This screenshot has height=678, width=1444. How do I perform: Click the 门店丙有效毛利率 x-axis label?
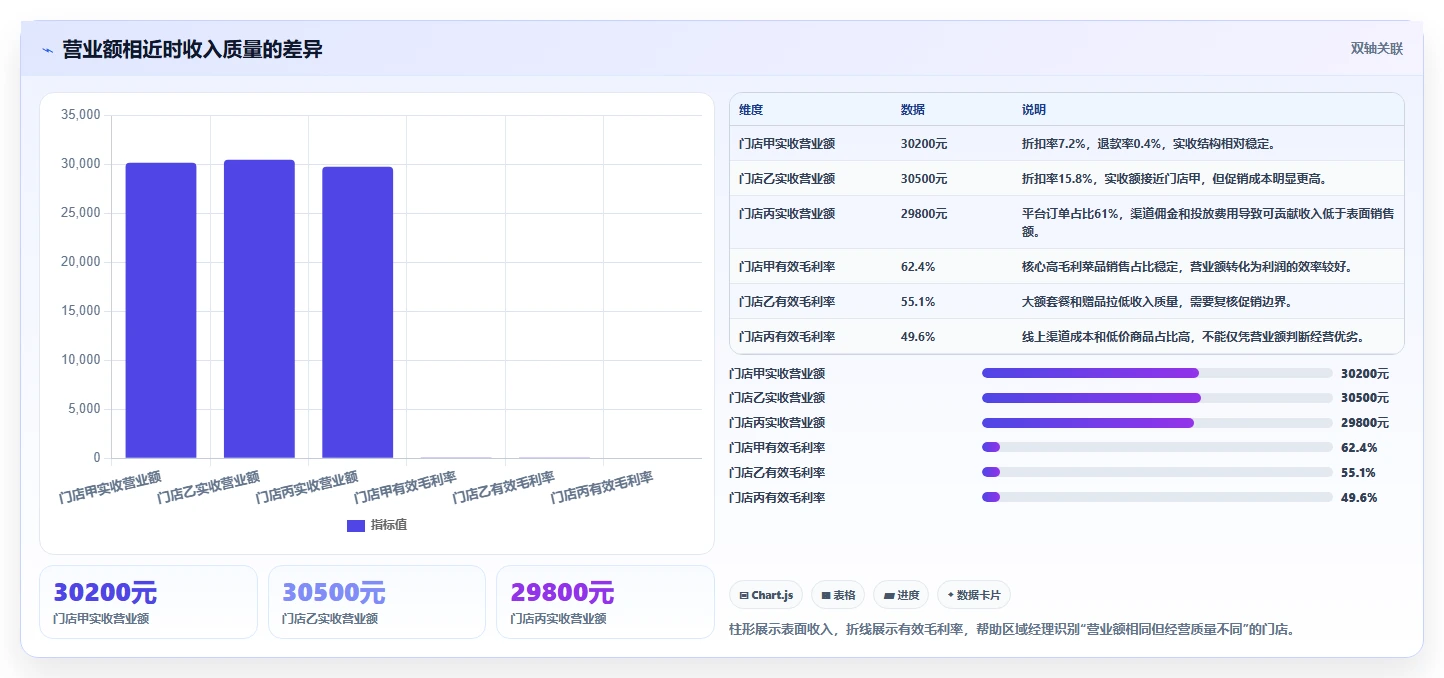[602, 487]
